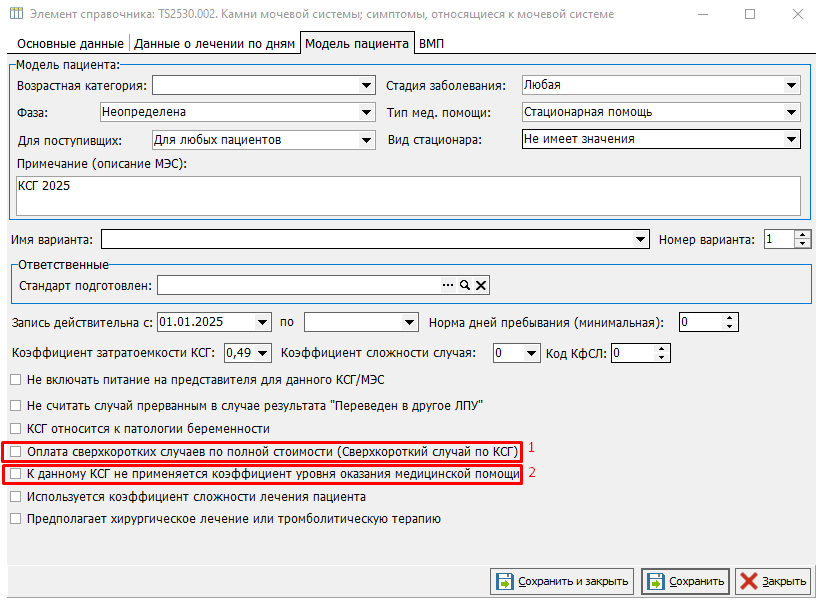The width and height of the screenshot is (822, 602).
Task: Increase the Номер варианта value with up arrow
Action: [802, 235]
